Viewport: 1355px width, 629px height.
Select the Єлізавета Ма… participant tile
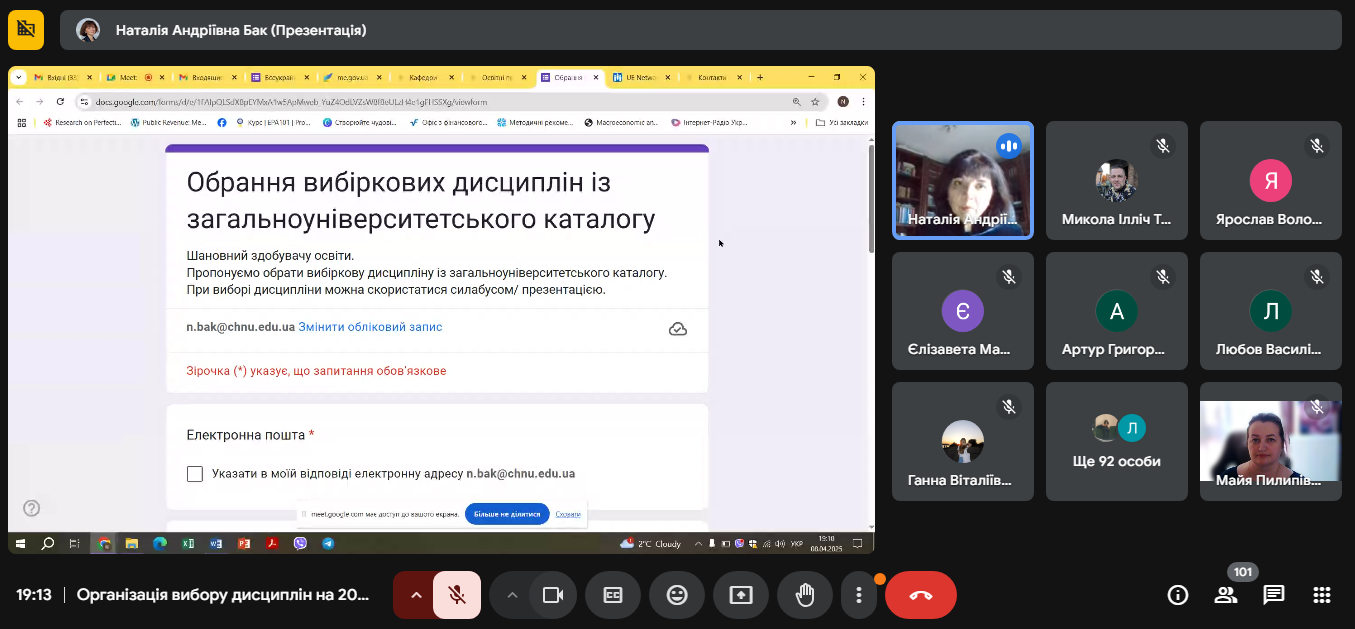963,311
